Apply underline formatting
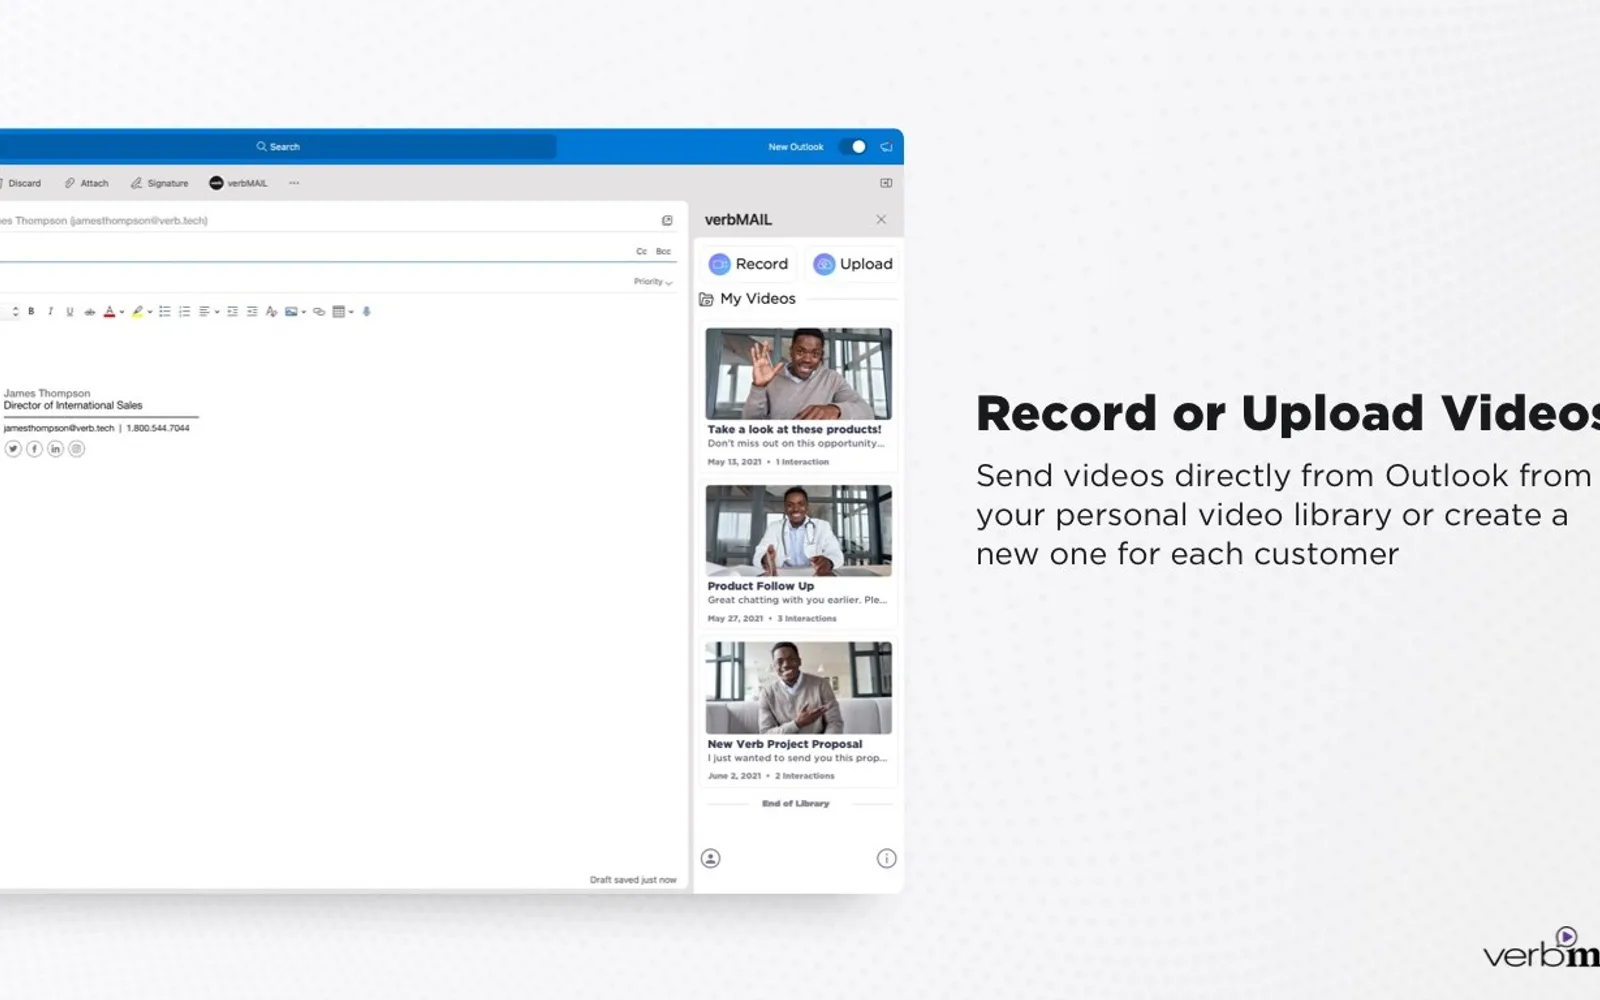The height and width of the screenshot is (1000, 1600). (70, 312)
